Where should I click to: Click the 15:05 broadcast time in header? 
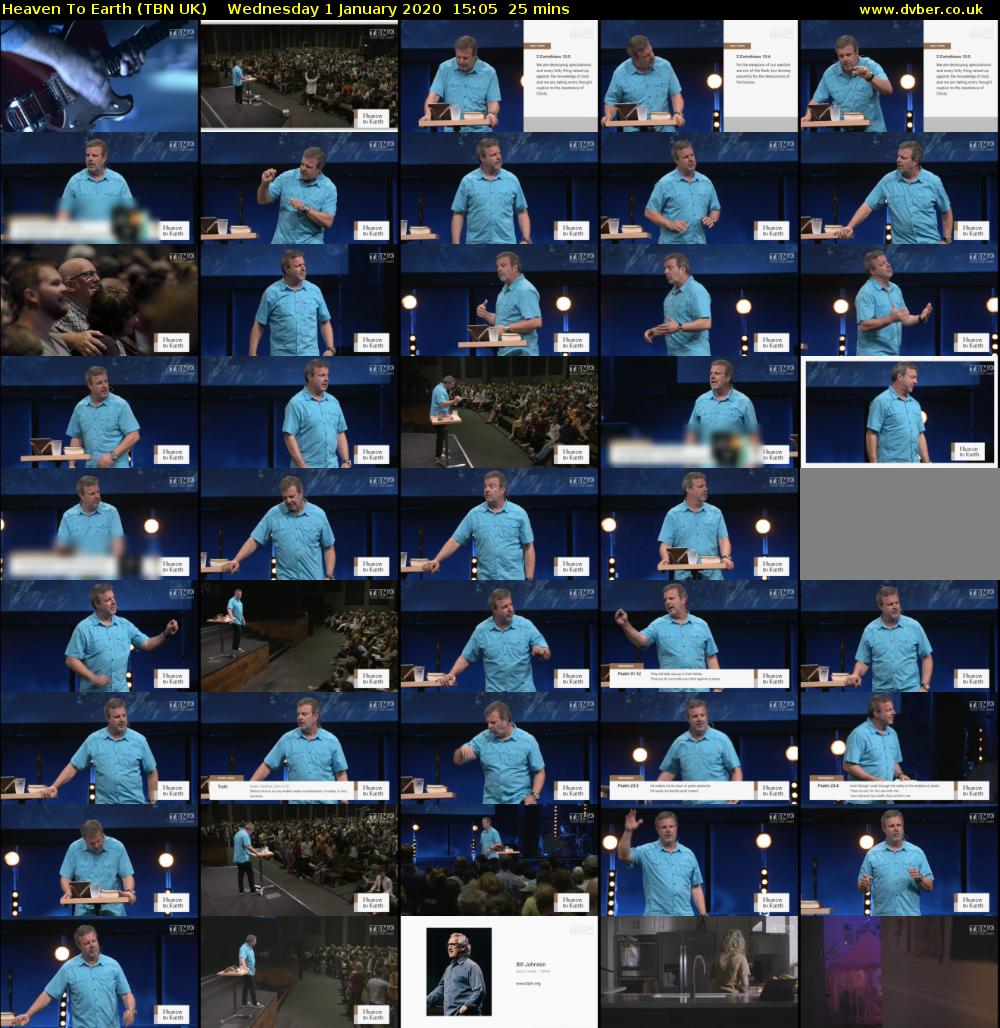pyautogui.click(x=469, y=9)
